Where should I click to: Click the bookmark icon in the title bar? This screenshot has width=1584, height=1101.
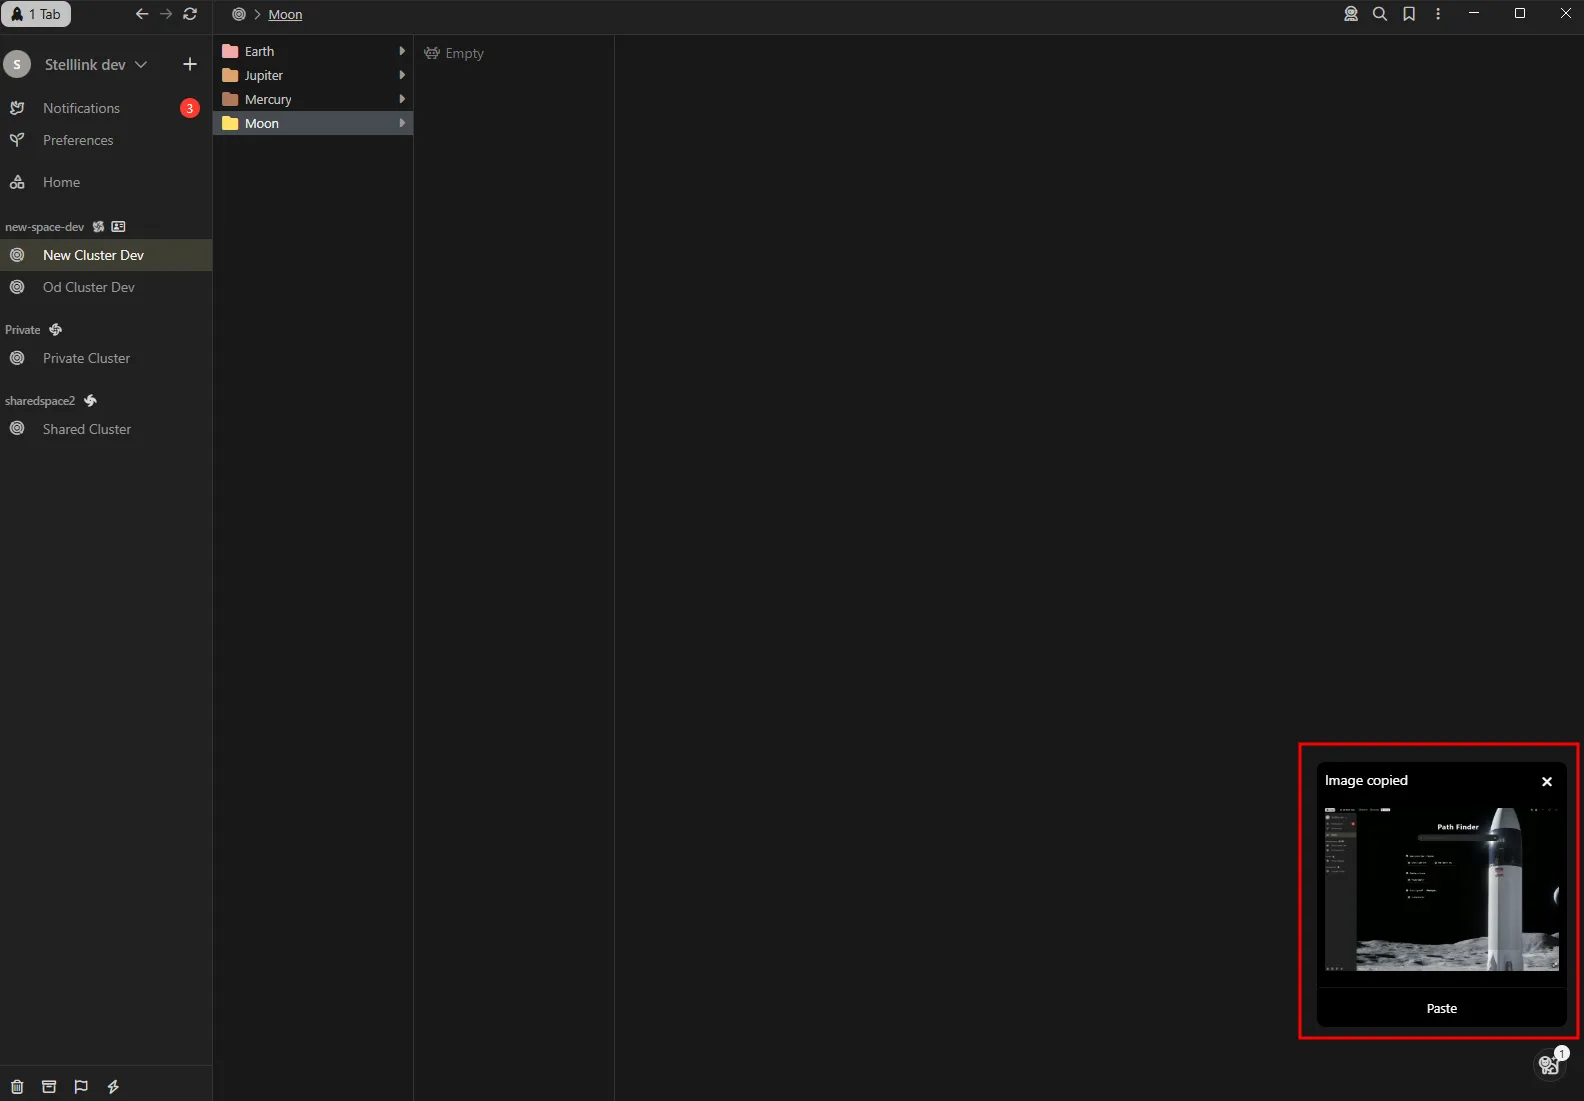pyautogui.click(x=1409, y=14)
